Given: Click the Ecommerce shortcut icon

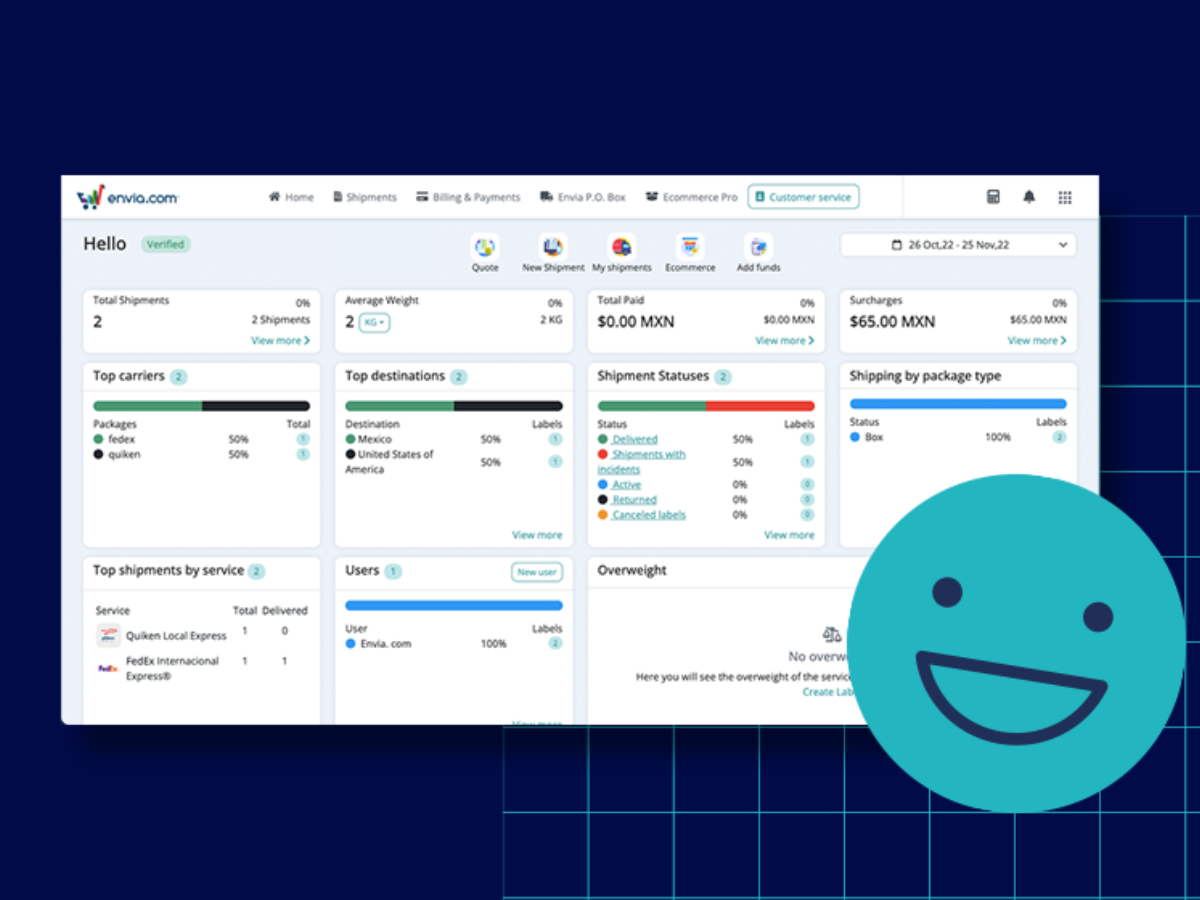Looking at the screenshot, I should [x=690, y=247].
